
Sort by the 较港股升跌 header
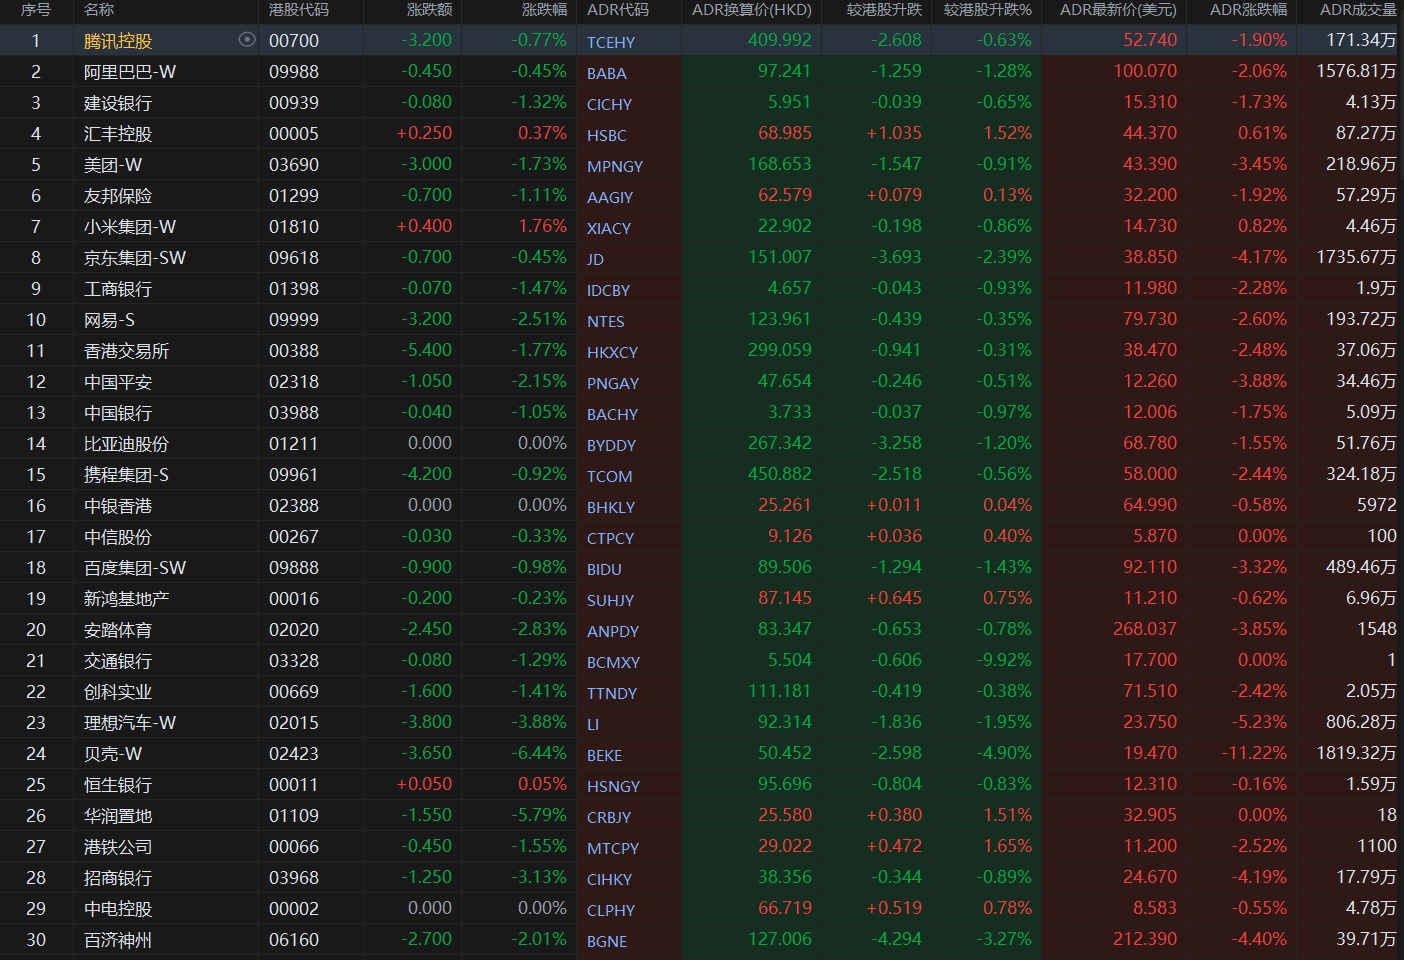(884, 10)
